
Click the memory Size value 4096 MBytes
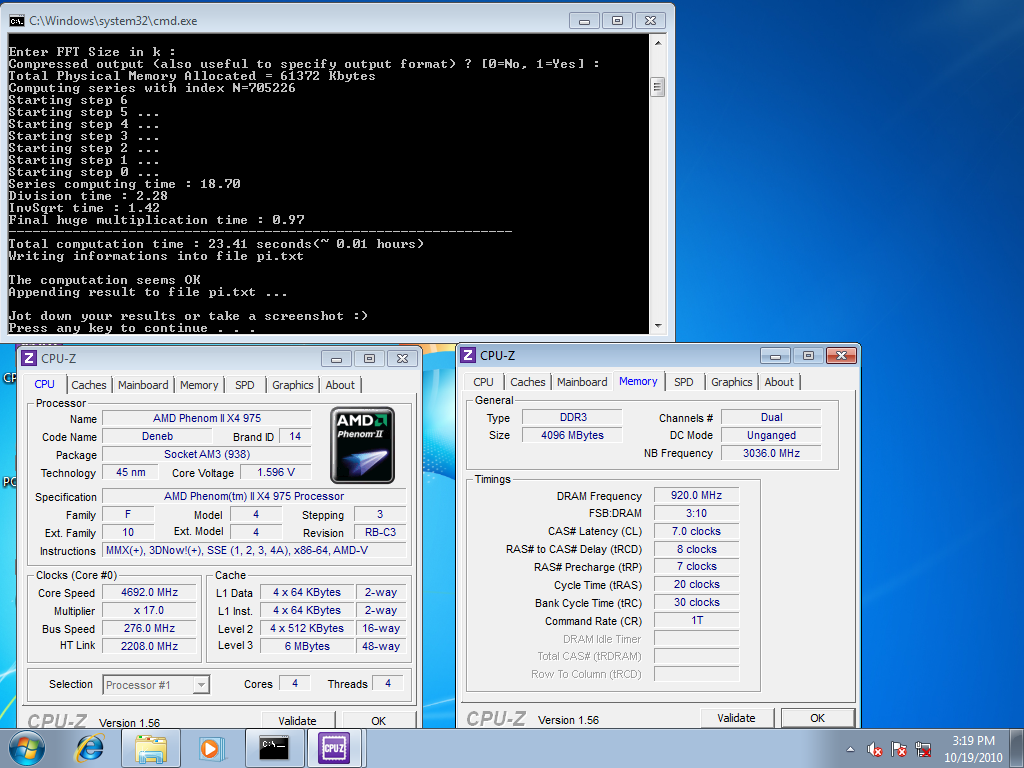[x=572, y=435]
